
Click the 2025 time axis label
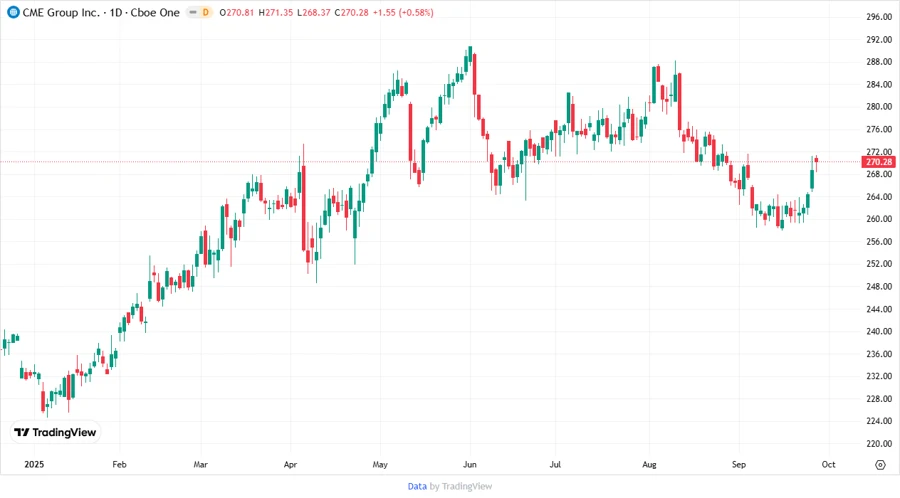(x=34, y=464)
